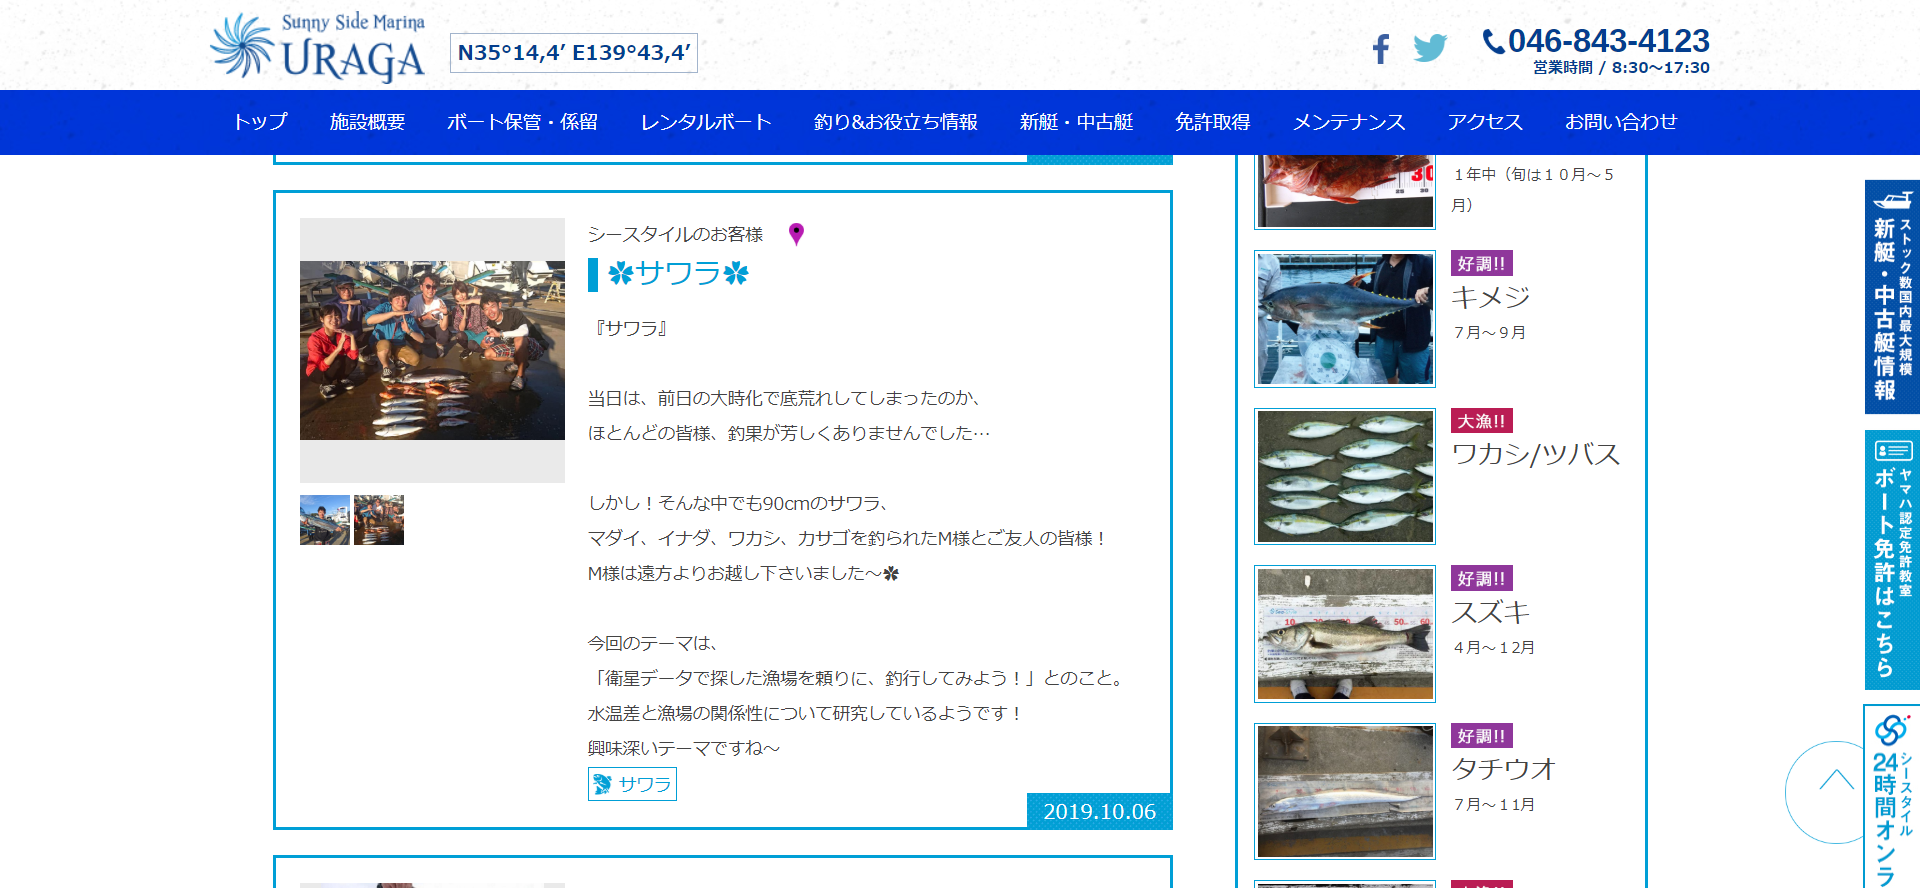Click the M様は遠方よりお越し下さいました line
The width and height of the screenshot is (1920, 888).
click(x=743, y=573)
